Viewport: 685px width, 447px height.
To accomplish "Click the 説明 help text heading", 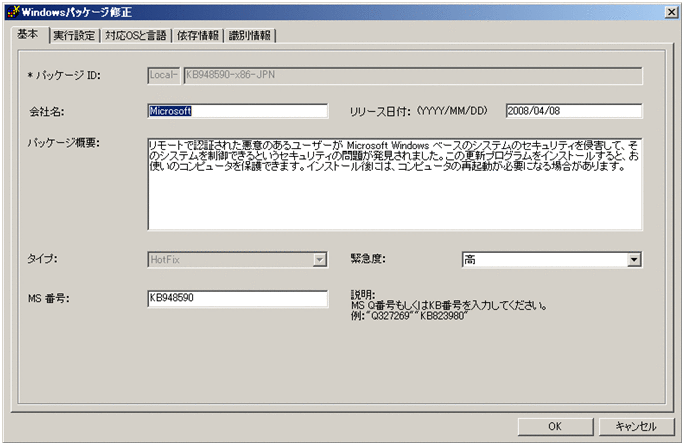I will coord(363,295).
